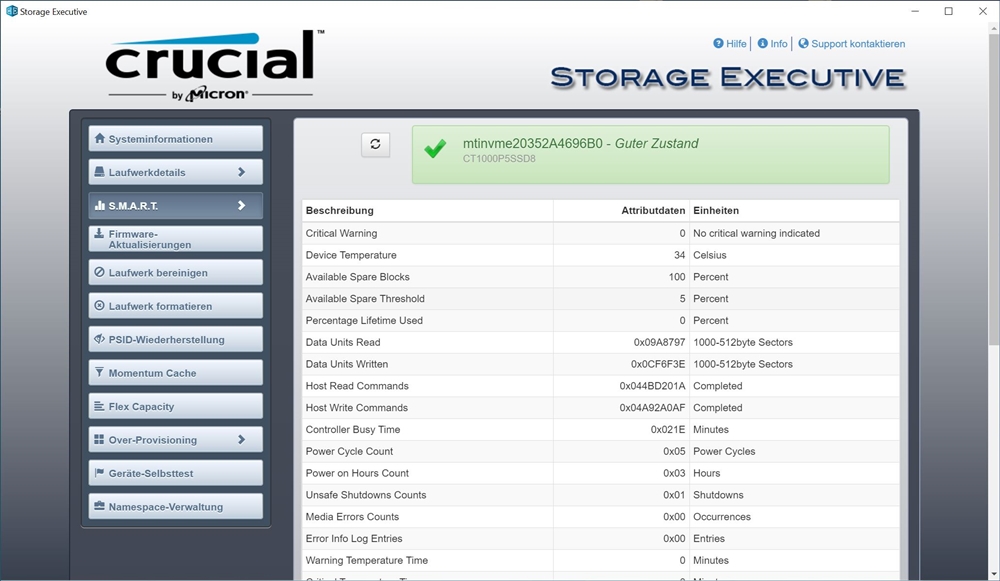This screenshot has width=1000, height=581.
Task: Select the Critical Warning row label
Action: [341, 233]
